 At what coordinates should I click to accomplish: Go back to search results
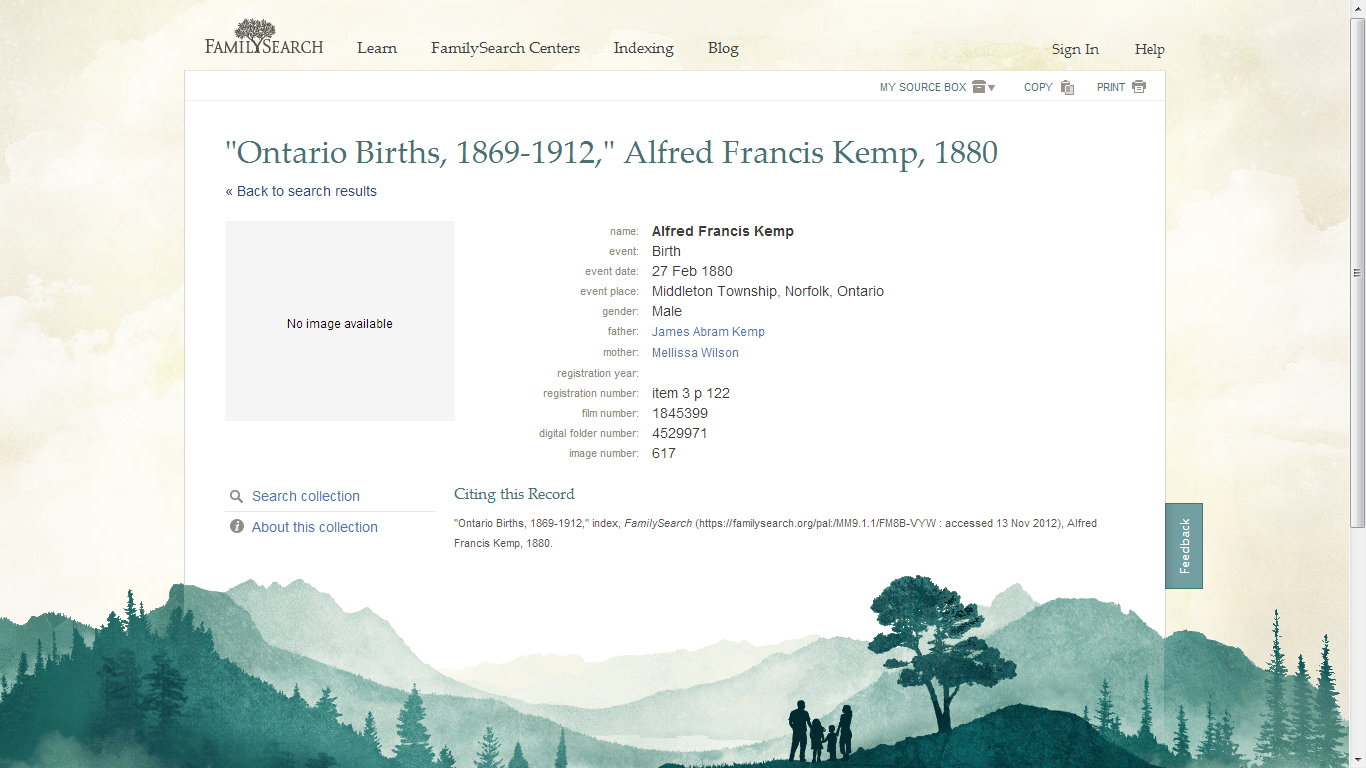(302, 191)
